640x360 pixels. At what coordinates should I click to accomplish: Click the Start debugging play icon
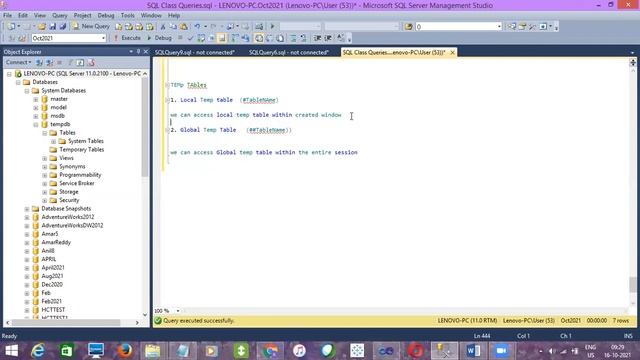tap(272, 27)
